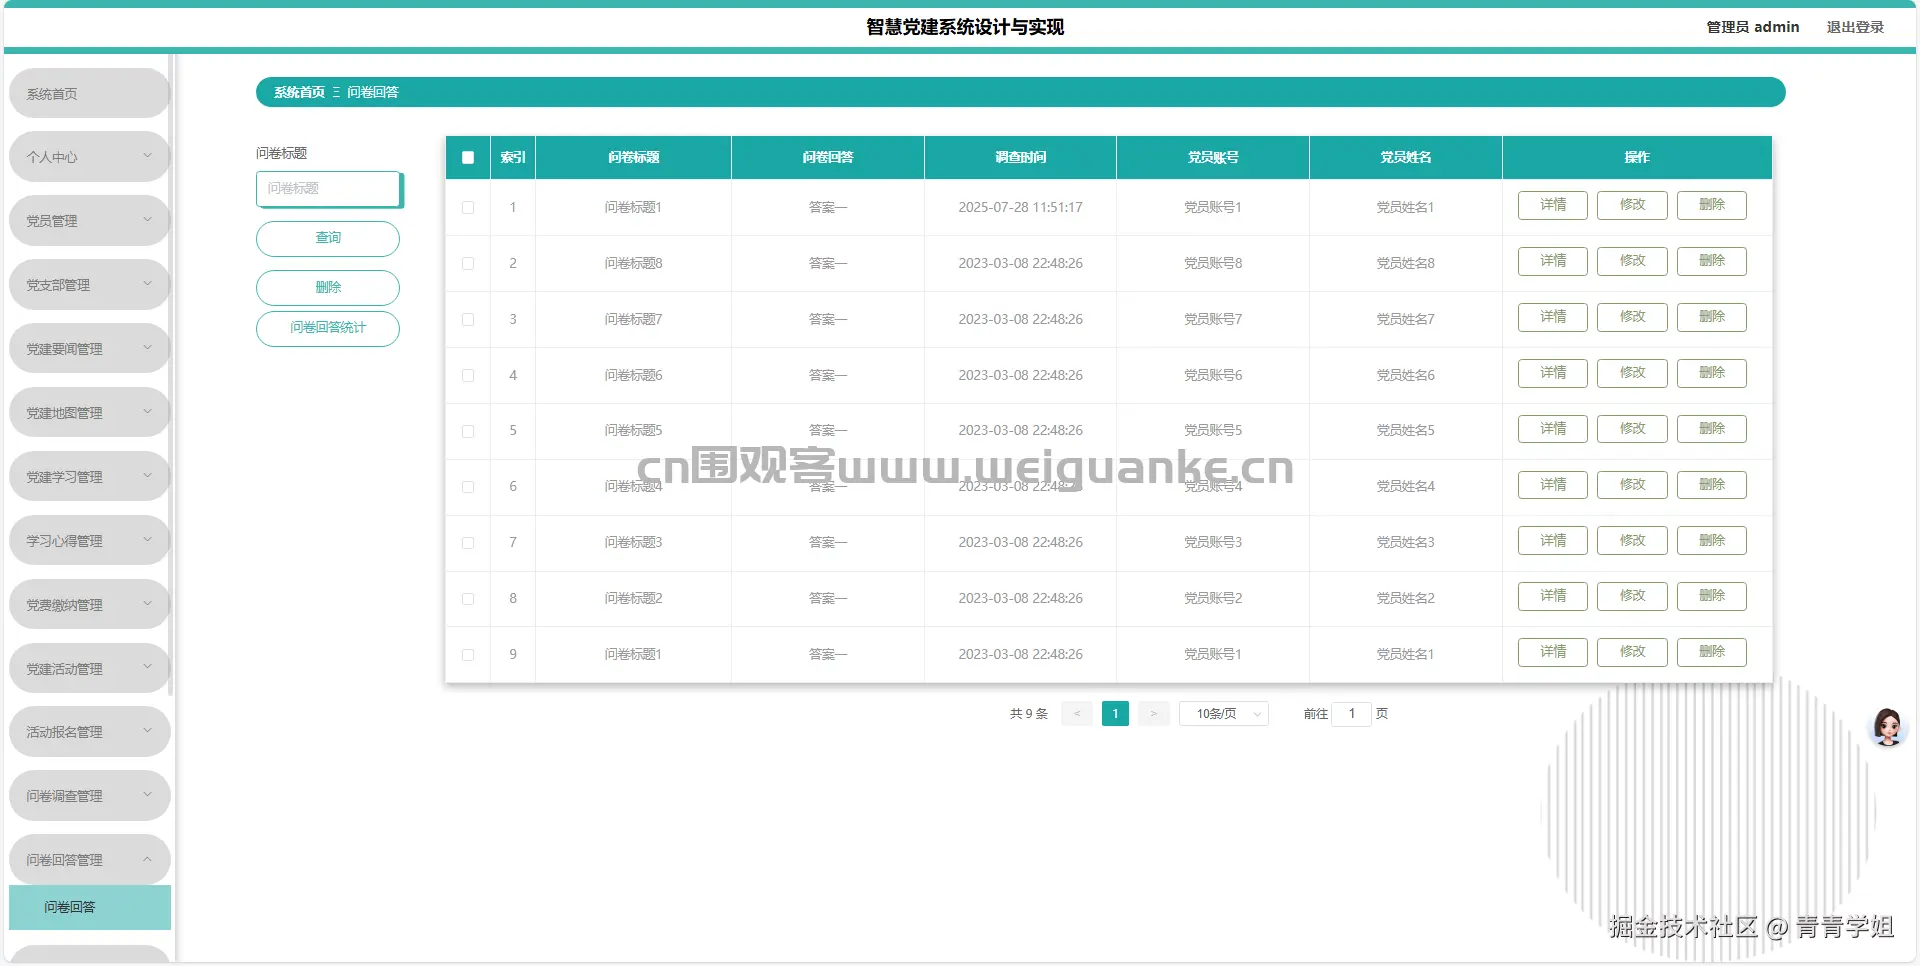This screenshot has height=966, width=1920.
Task: Open the assistant avatar chat icon
Action: point(1888,727)
